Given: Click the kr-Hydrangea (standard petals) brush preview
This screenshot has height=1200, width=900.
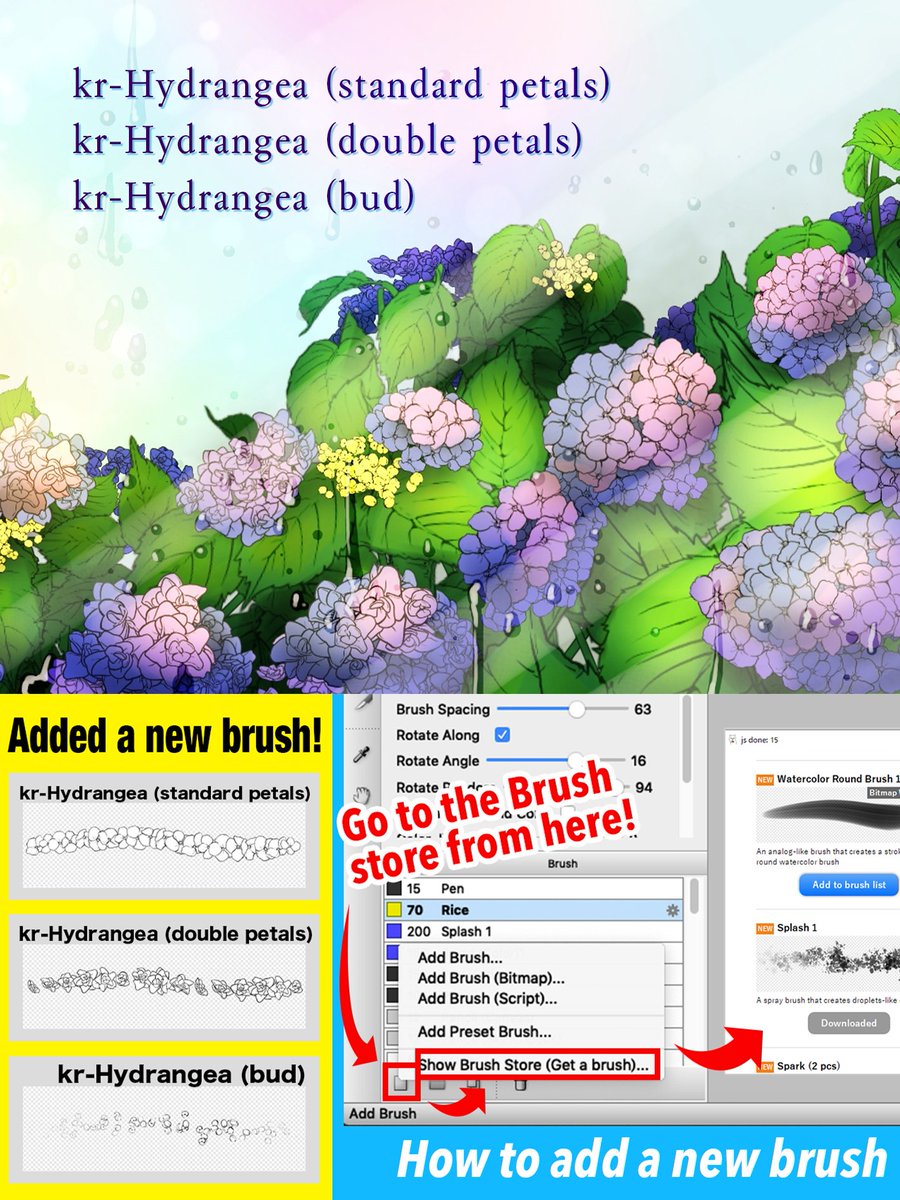Looking at the screenshot, I should pyautogui.click(x=162, y=845).
